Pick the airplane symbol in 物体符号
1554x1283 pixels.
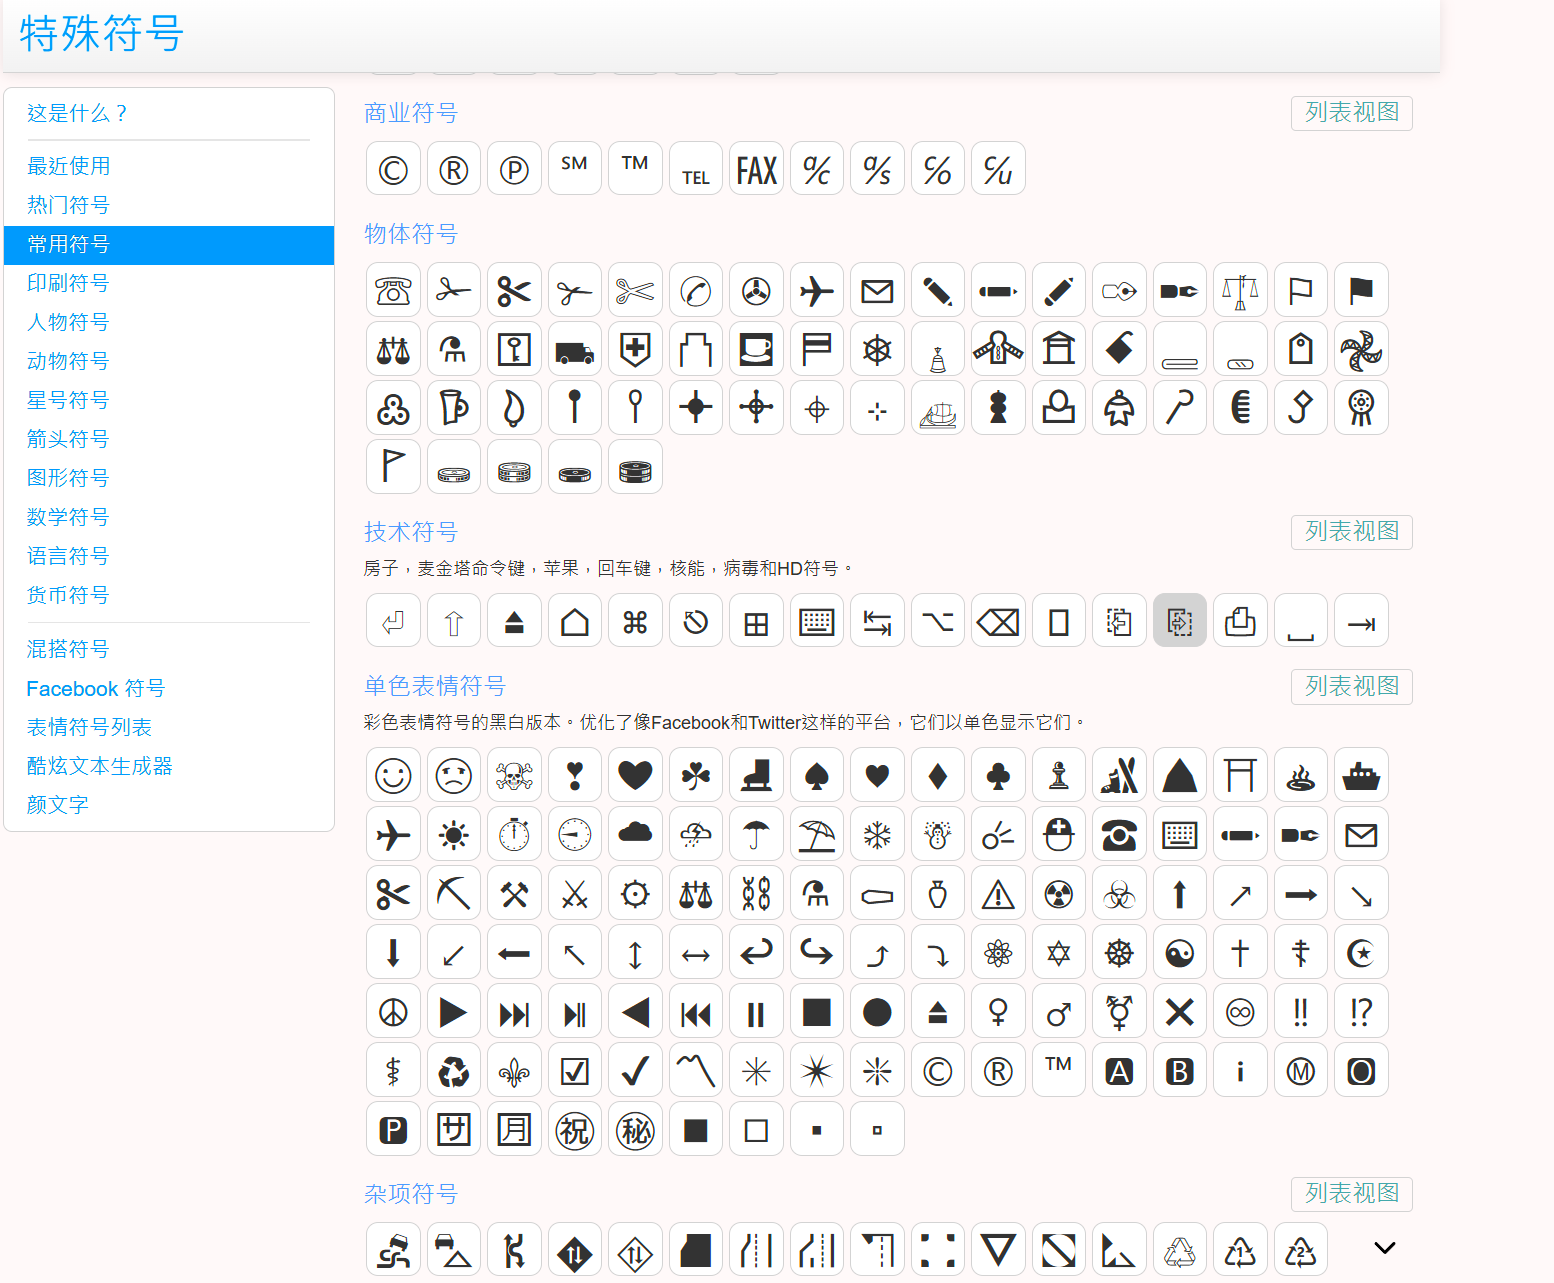817,291
